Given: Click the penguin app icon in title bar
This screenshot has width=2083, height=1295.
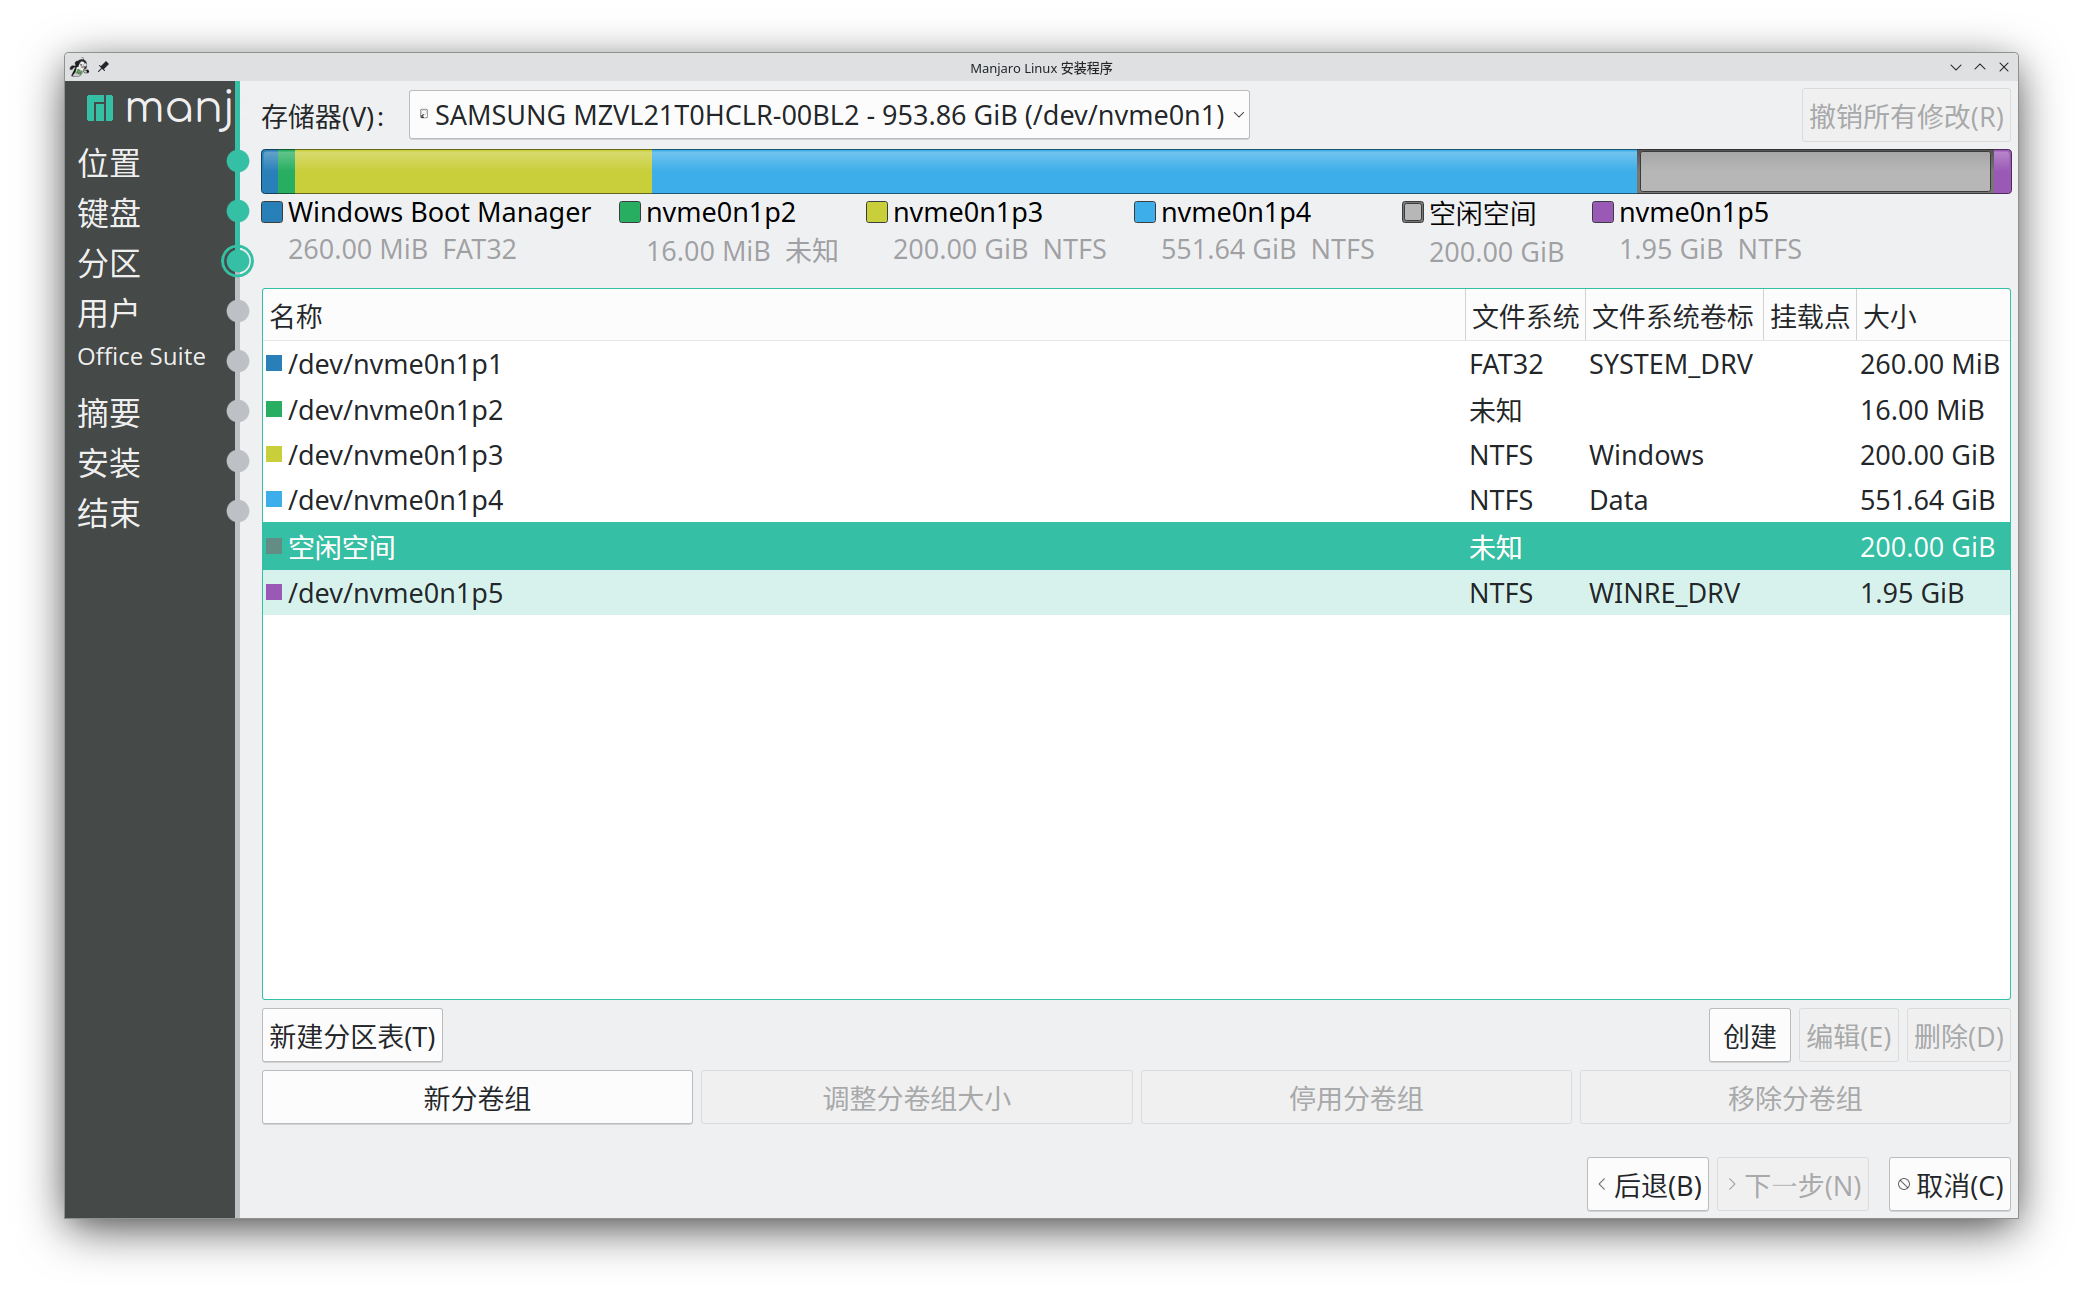Looking at the screenshot, I should (80, 67).
